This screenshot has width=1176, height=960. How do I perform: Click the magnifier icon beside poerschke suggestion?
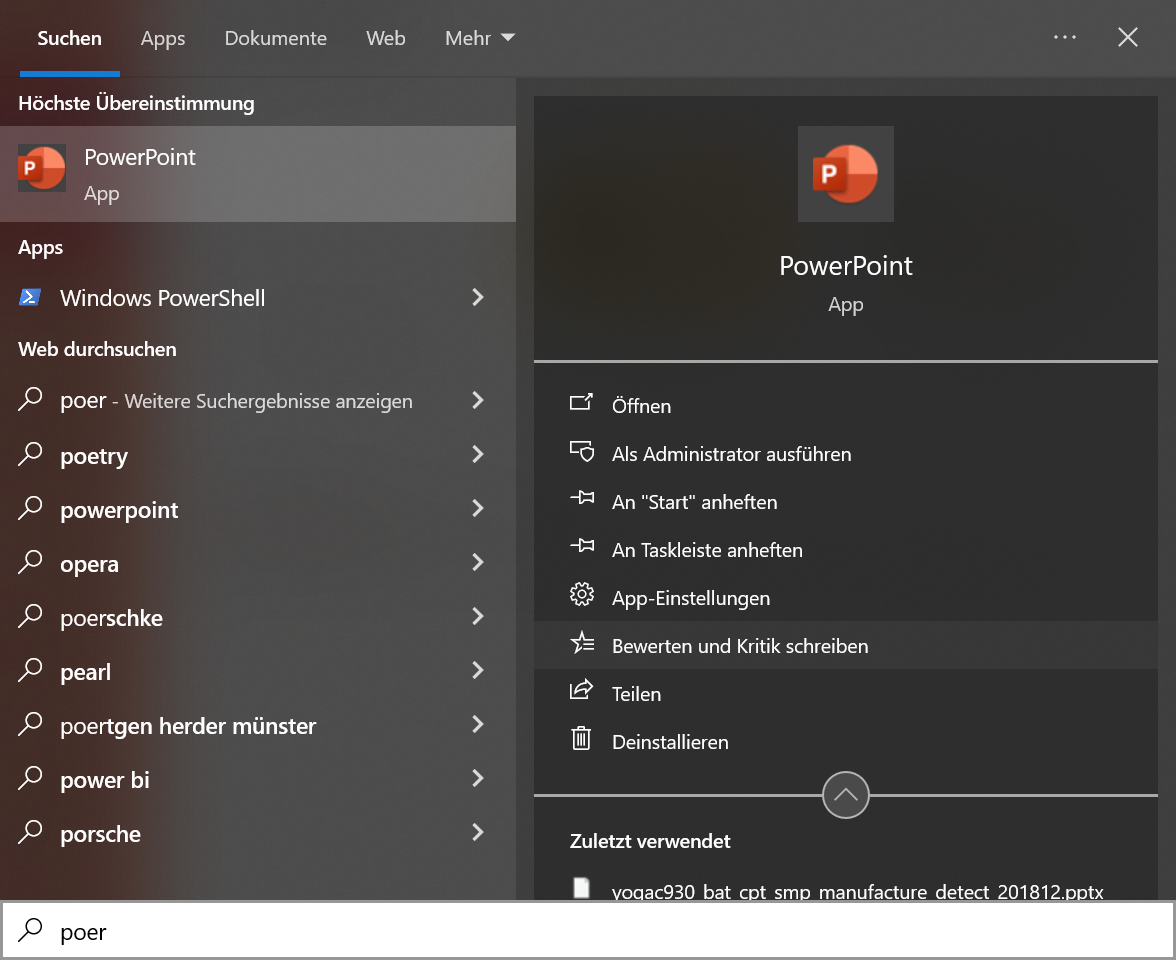[x=30, y=616]
